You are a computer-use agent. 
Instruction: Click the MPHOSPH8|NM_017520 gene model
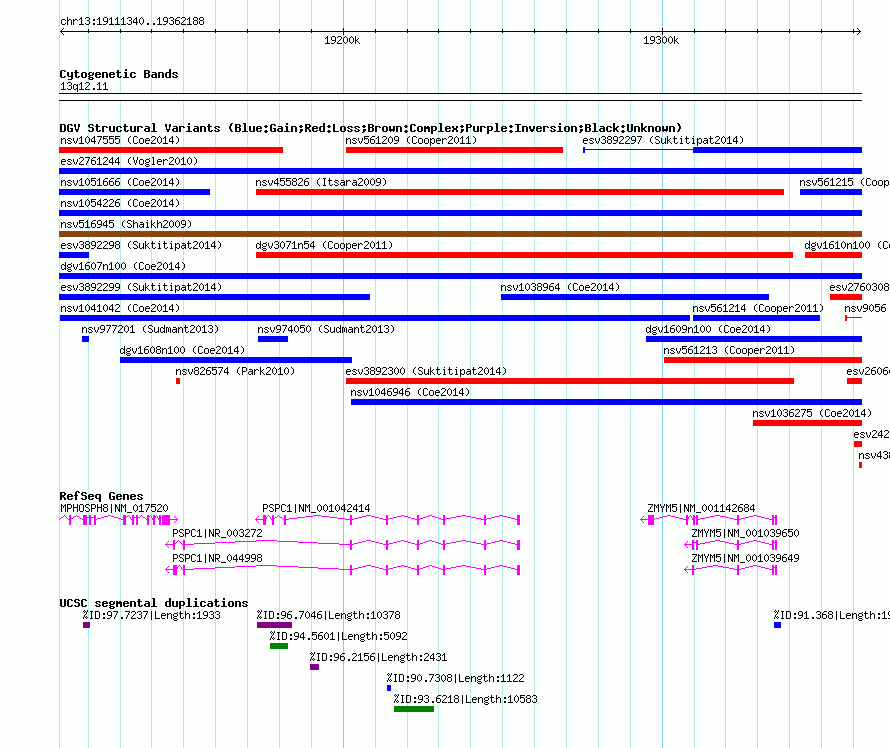(x=119, y=519)
